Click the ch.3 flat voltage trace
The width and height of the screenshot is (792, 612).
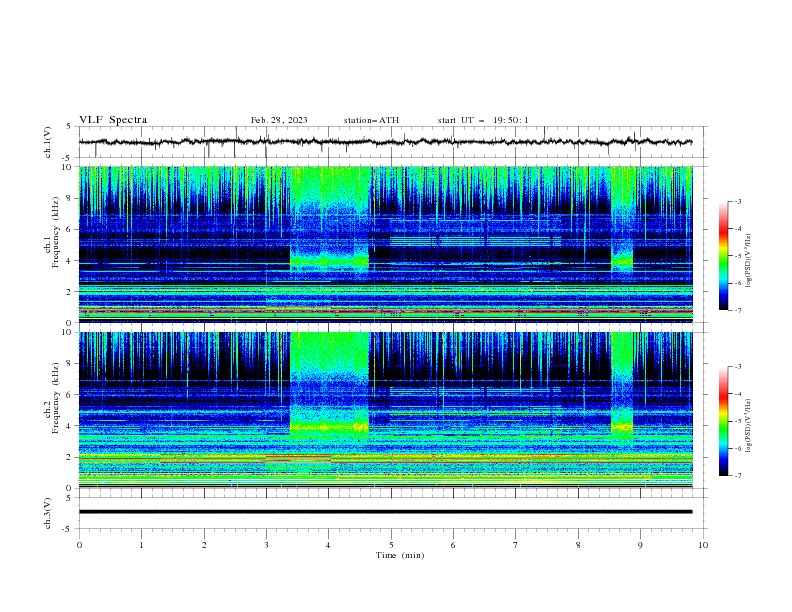tap(385, 512)
